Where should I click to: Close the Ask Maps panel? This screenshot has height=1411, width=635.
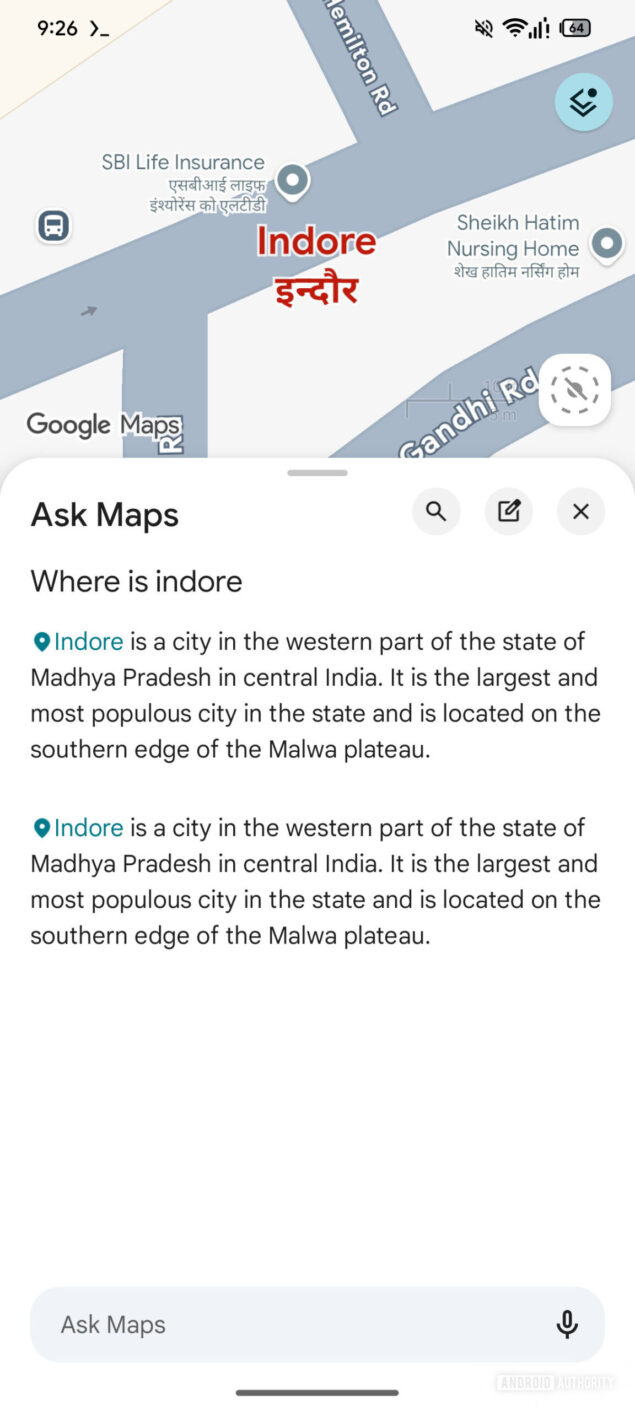click(580, 511)
